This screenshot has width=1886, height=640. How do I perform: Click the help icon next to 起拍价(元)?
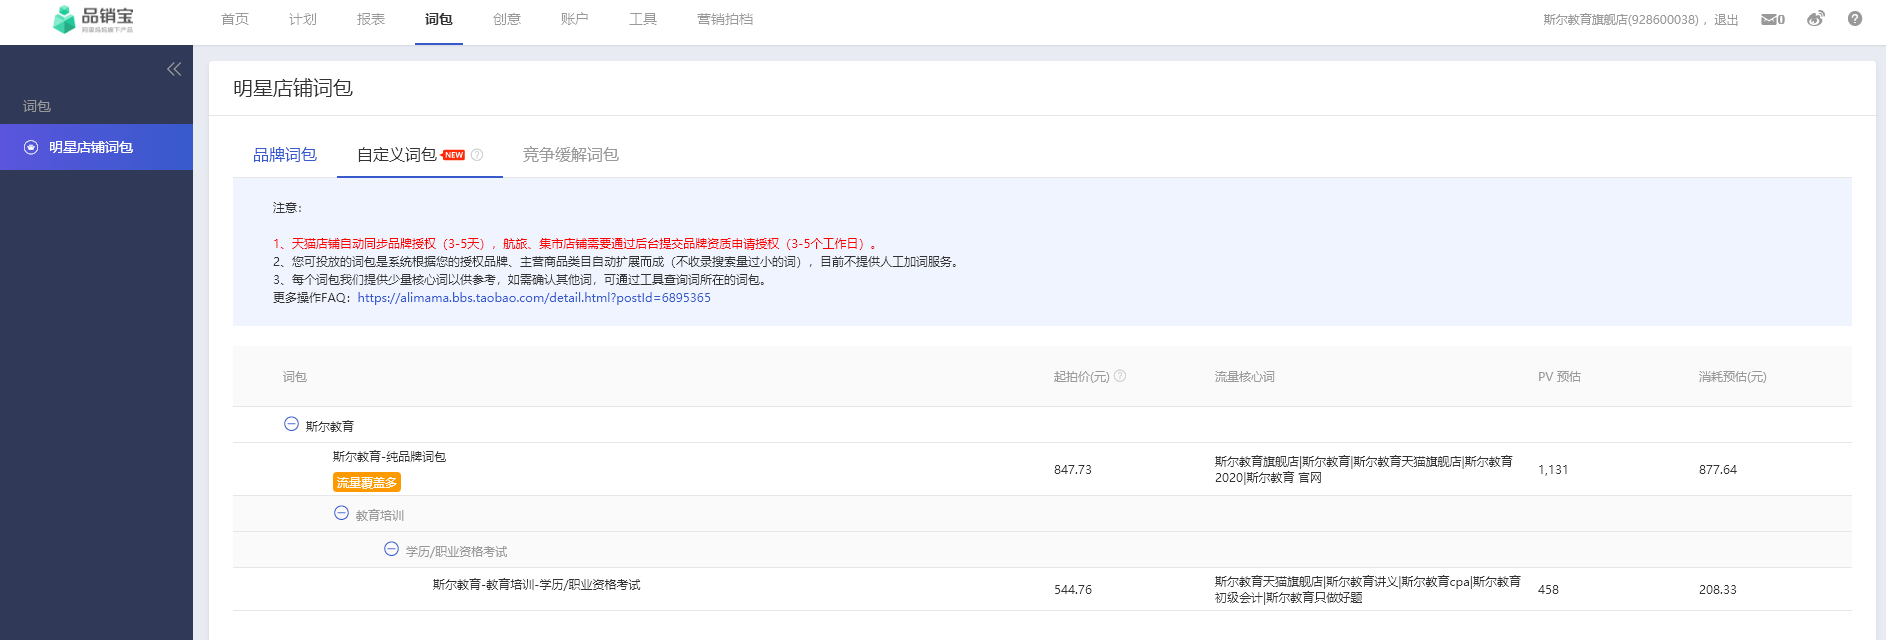tap(1120, 376)
